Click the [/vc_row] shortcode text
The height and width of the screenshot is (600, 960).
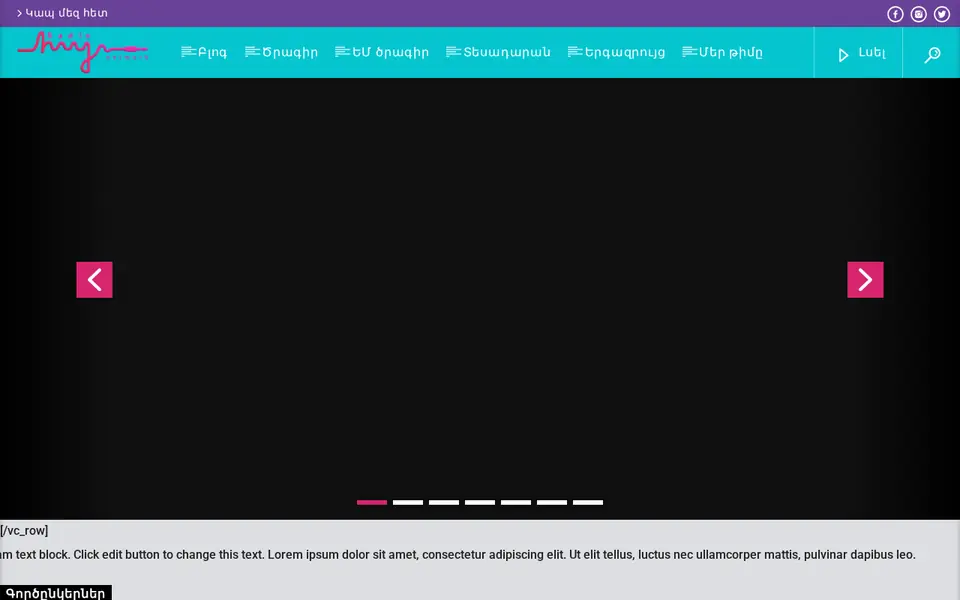pyautogui.click(x=24, y=531)
